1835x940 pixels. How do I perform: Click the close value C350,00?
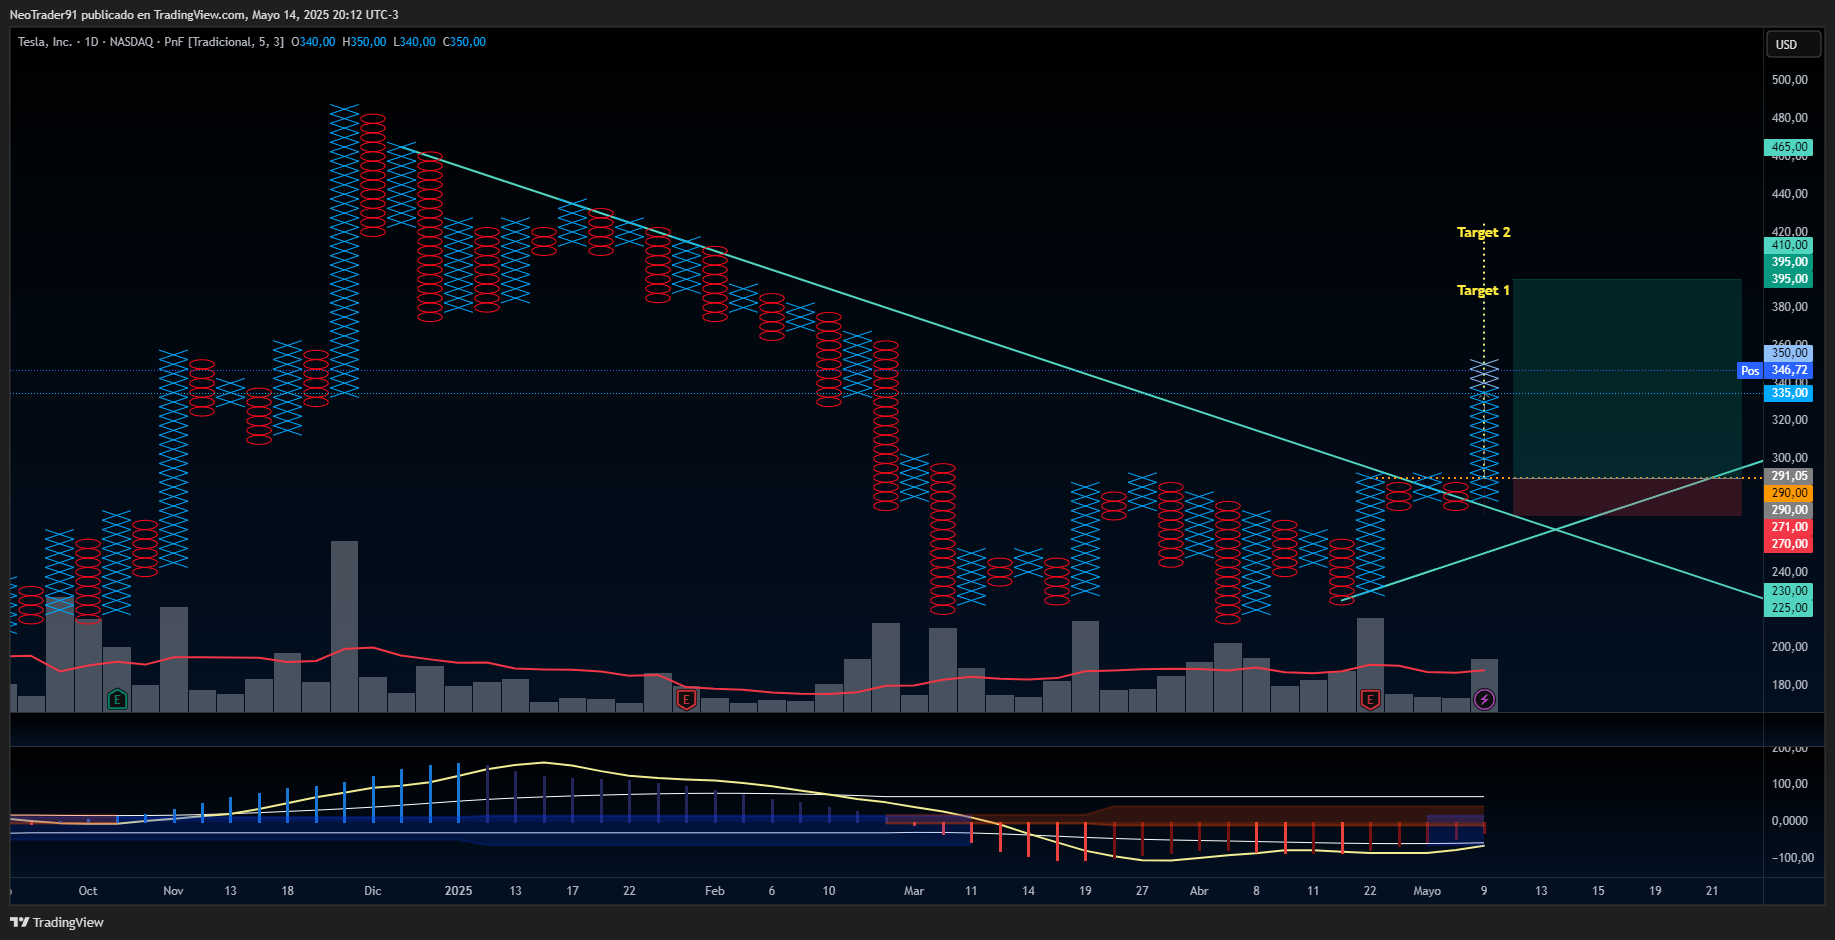(x=464, y=42)
